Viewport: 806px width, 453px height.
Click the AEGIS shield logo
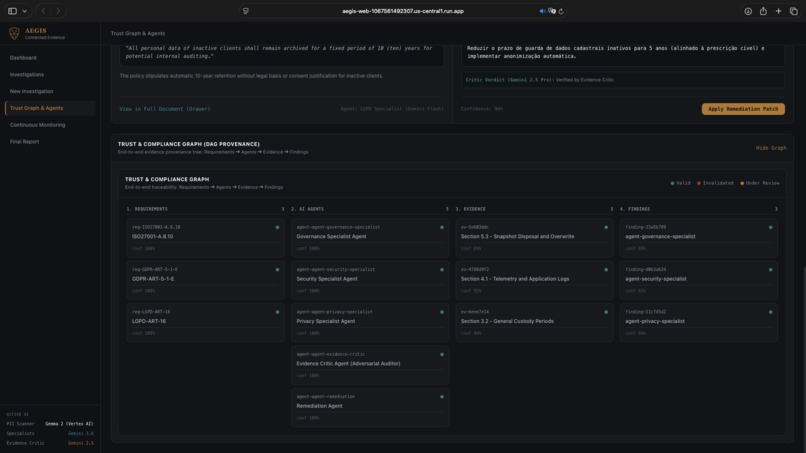coord(14,33)
